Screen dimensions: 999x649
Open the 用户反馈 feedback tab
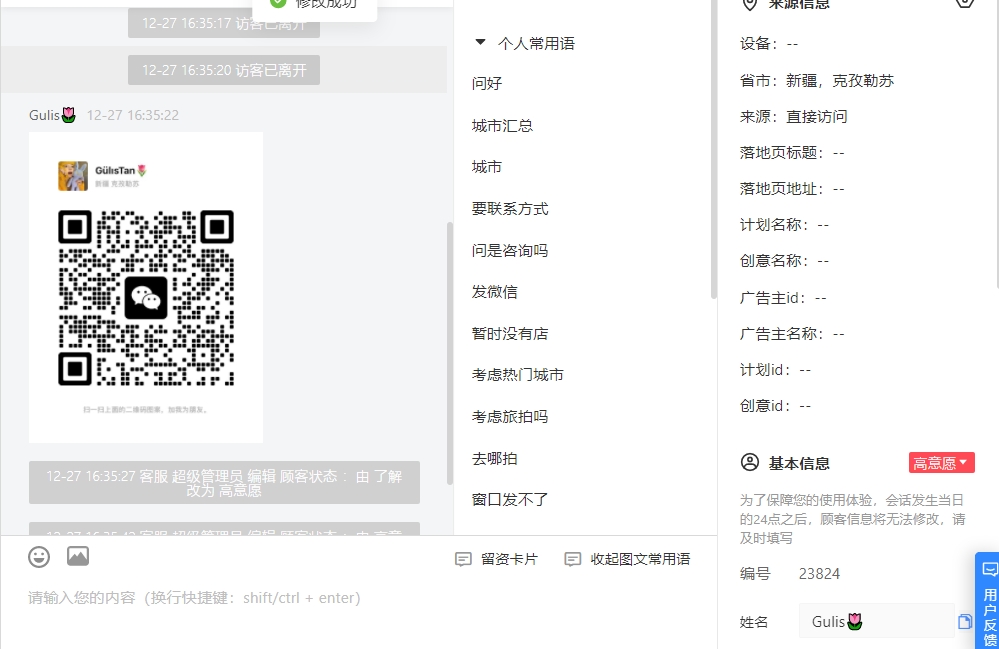point(989,602)
